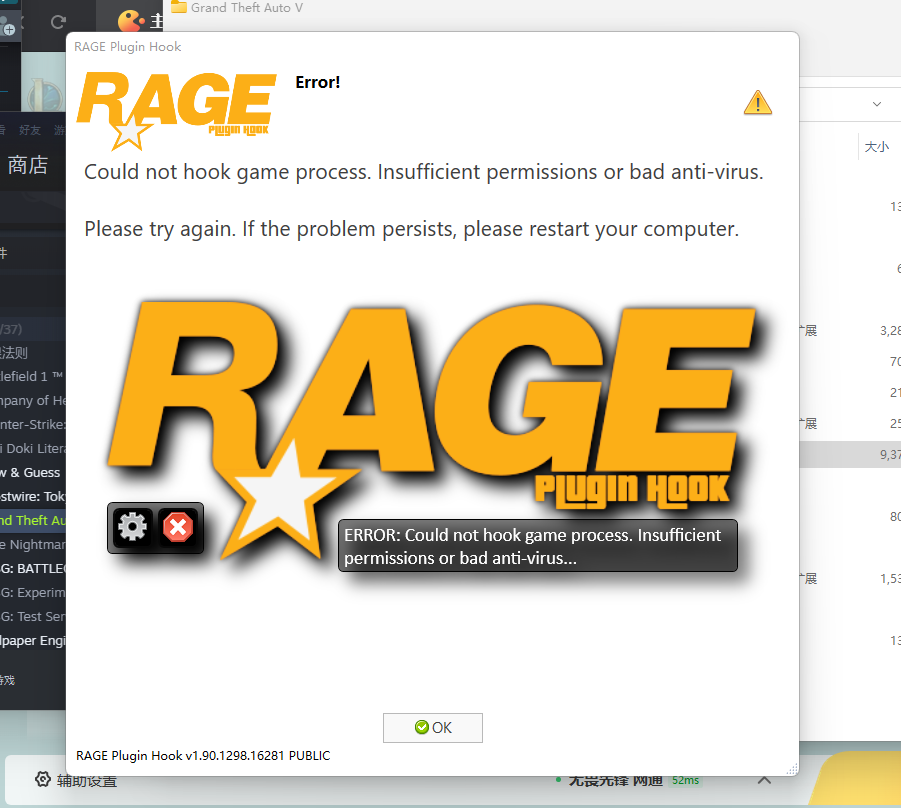901x808 pixels.
Task: Select PUBG: Experimental in Steam library
Action: tap(33, 592)
